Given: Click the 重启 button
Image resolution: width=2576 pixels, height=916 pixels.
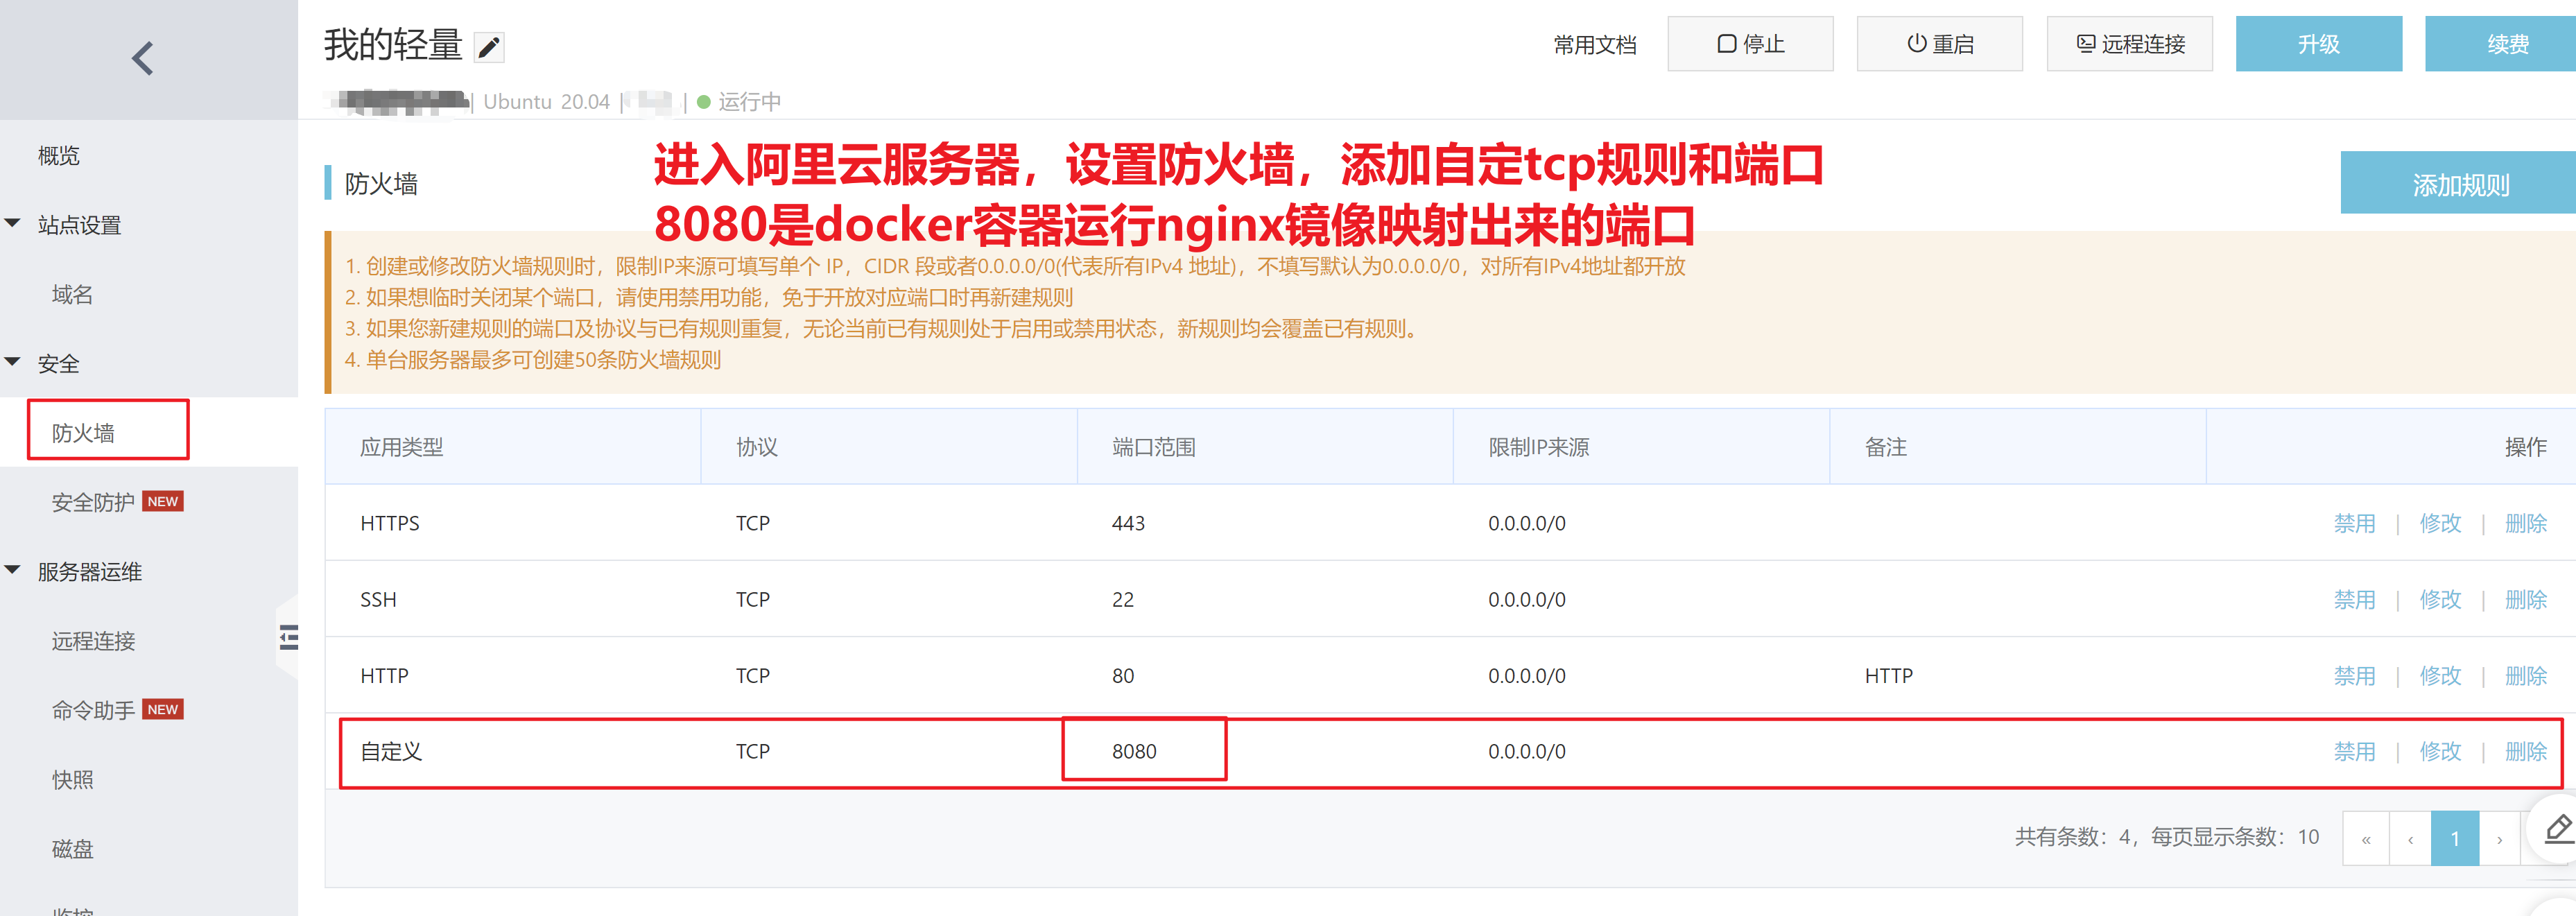Looking at the screenshot, I should click(1939, 44).
